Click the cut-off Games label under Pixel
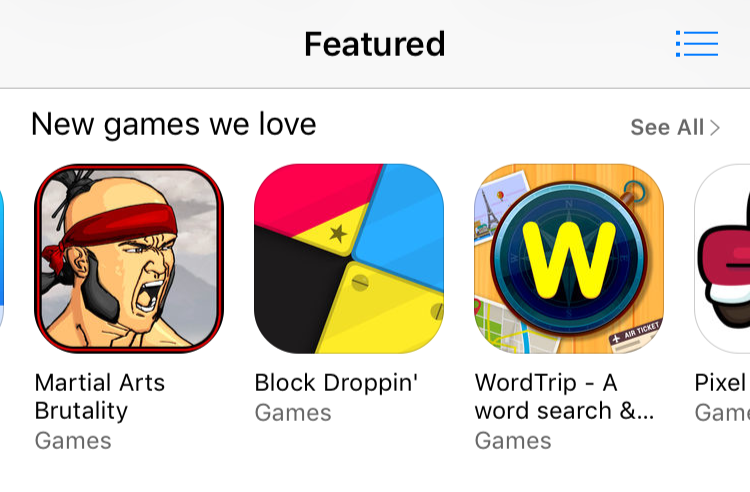The image size is (750, 492). (x=722, y=413)
